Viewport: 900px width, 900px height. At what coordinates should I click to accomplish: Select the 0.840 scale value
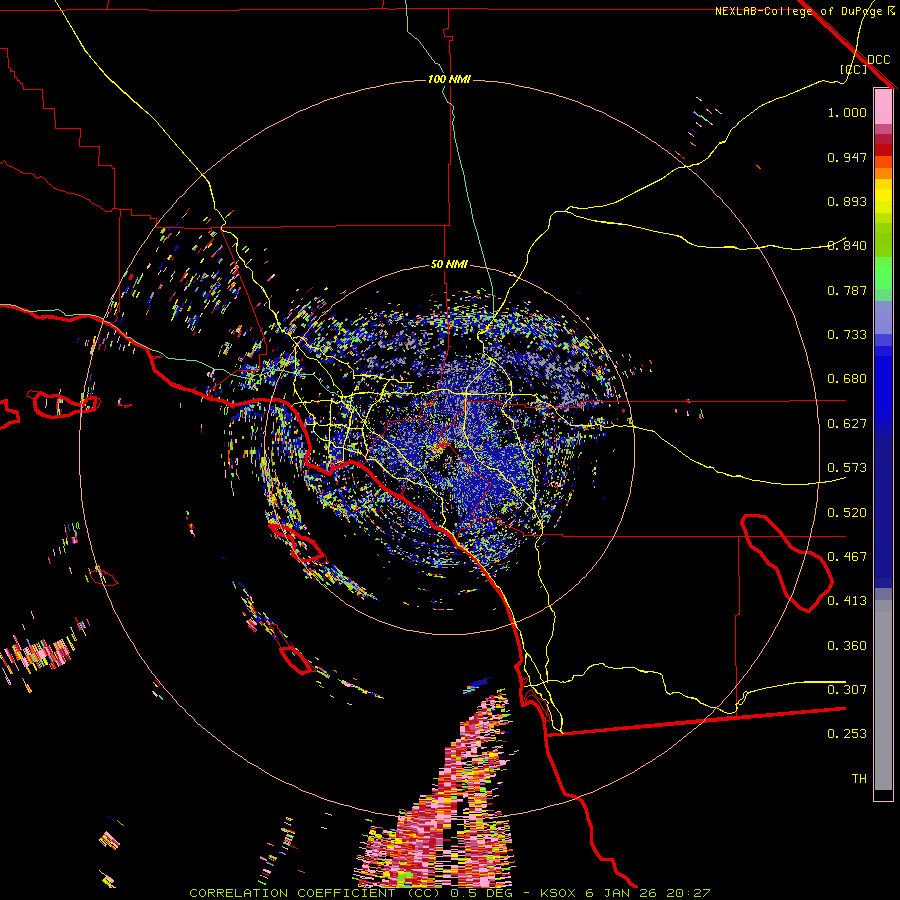coord(847,246)
